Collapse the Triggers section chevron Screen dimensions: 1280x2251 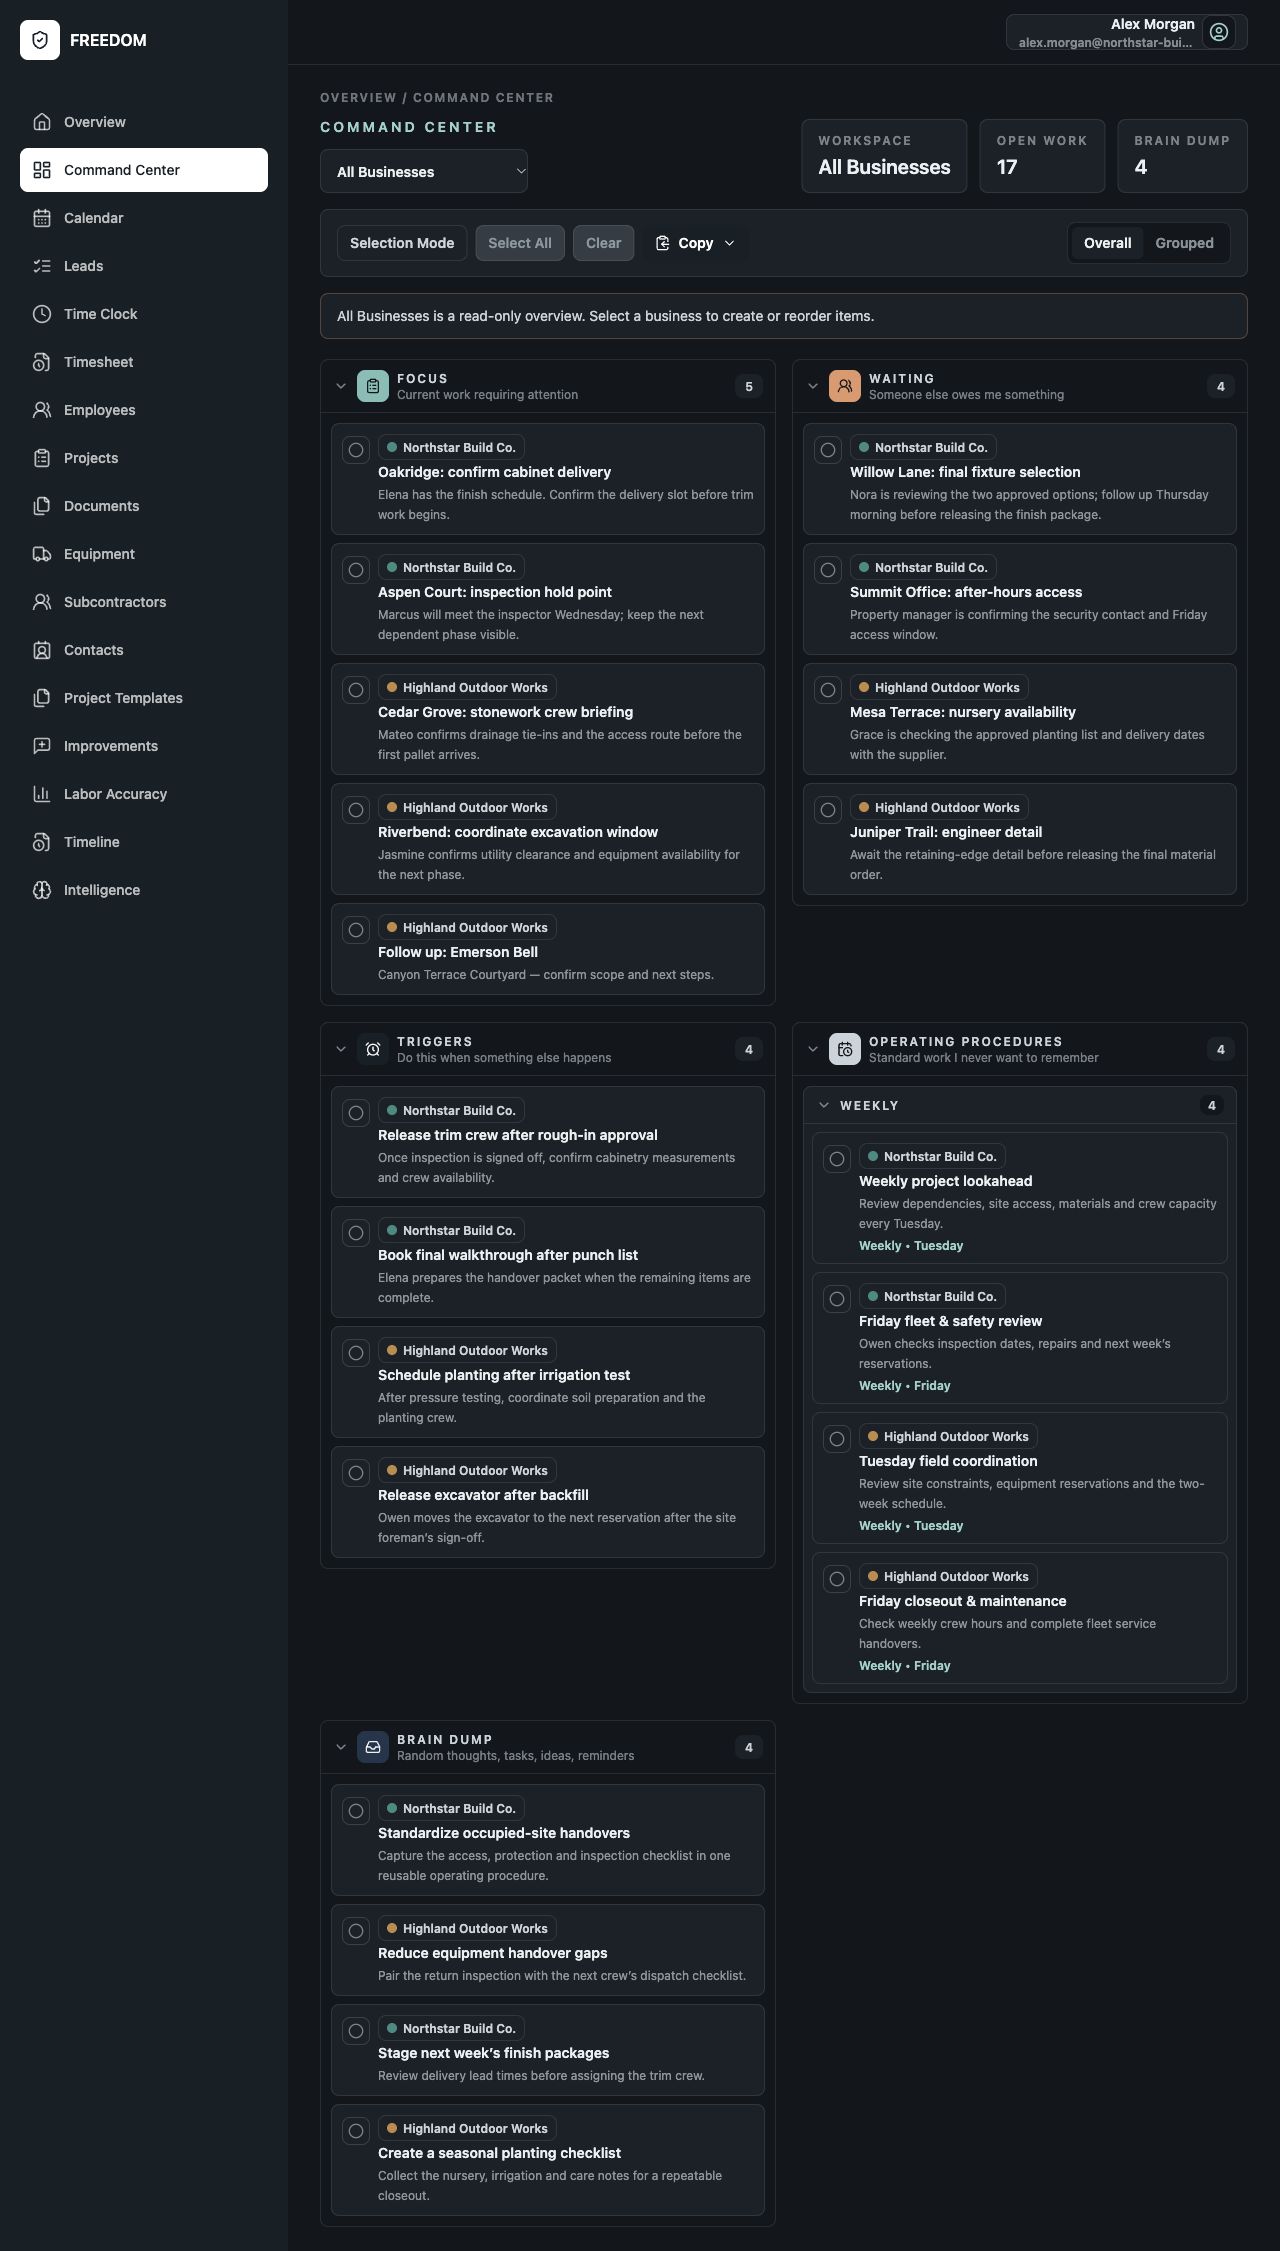click(x=341, y=1049)
